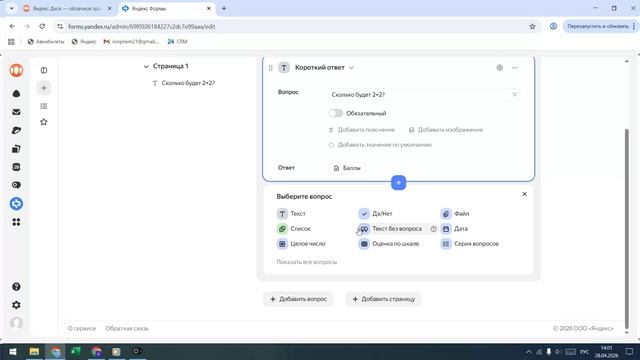The image size is (640, 360).
Task: Choose the Список question type
Action: pyautogui.click(x=294, y=229)
